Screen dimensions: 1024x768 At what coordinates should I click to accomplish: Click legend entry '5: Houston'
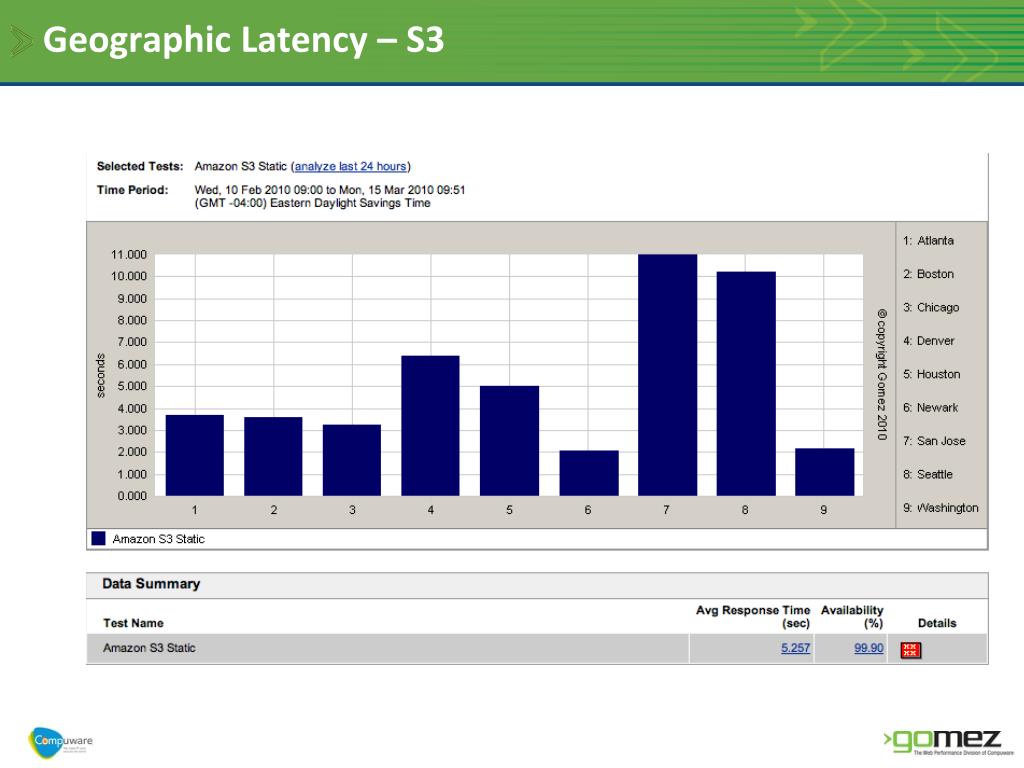[x=931, y=374]
